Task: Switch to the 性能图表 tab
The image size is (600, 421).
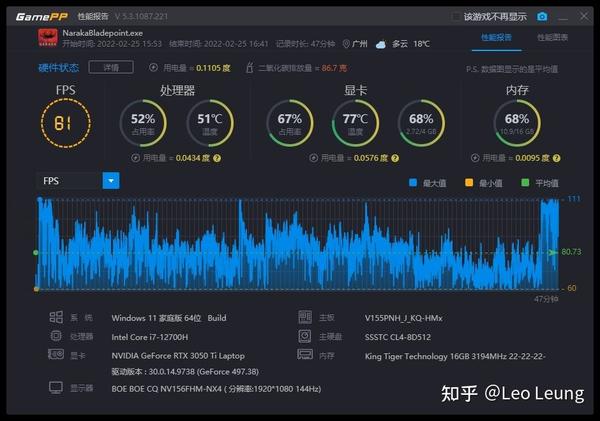Action: coord(553,38)
